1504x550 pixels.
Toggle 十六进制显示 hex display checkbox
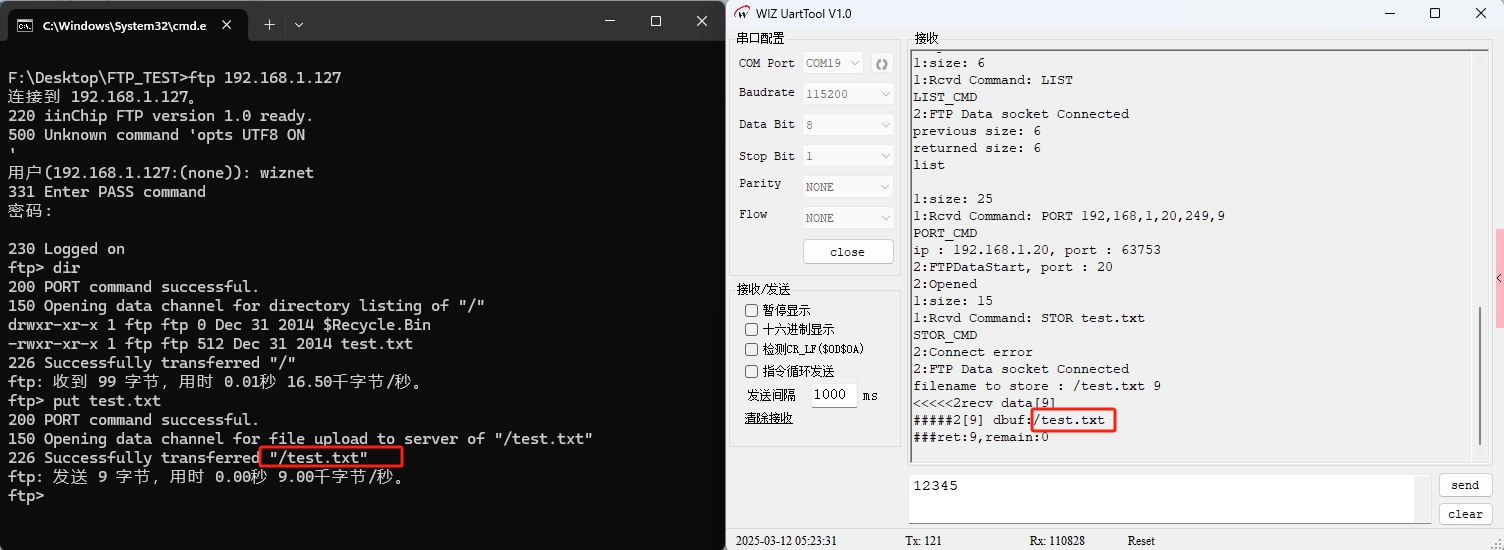point(752,330)
